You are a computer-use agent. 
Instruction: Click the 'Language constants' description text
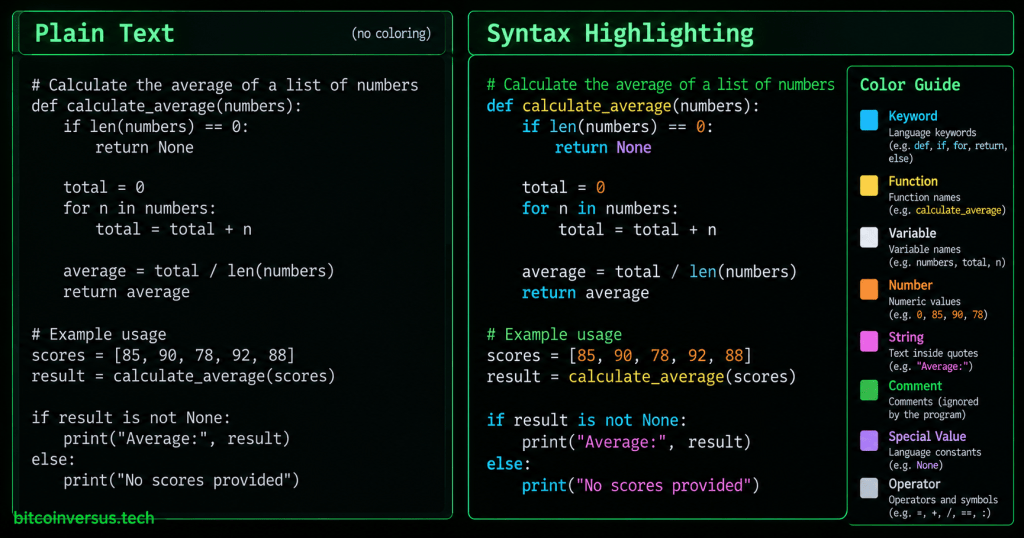(x=935, y=452)
